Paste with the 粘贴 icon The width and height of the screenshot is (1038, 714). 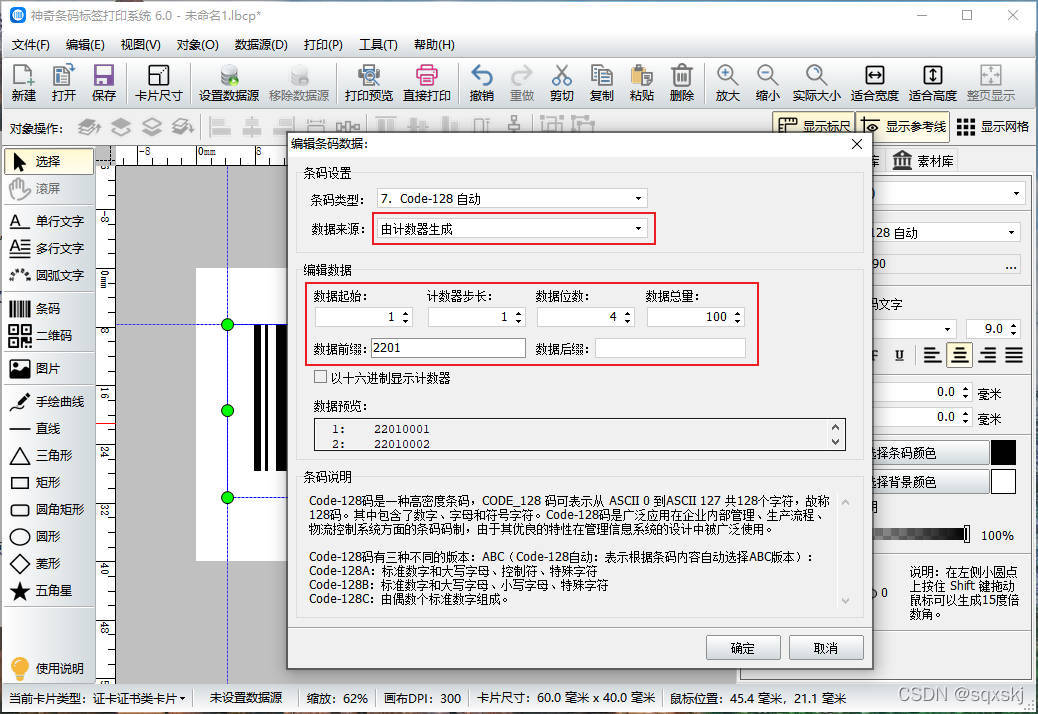(x=641, y=83)
